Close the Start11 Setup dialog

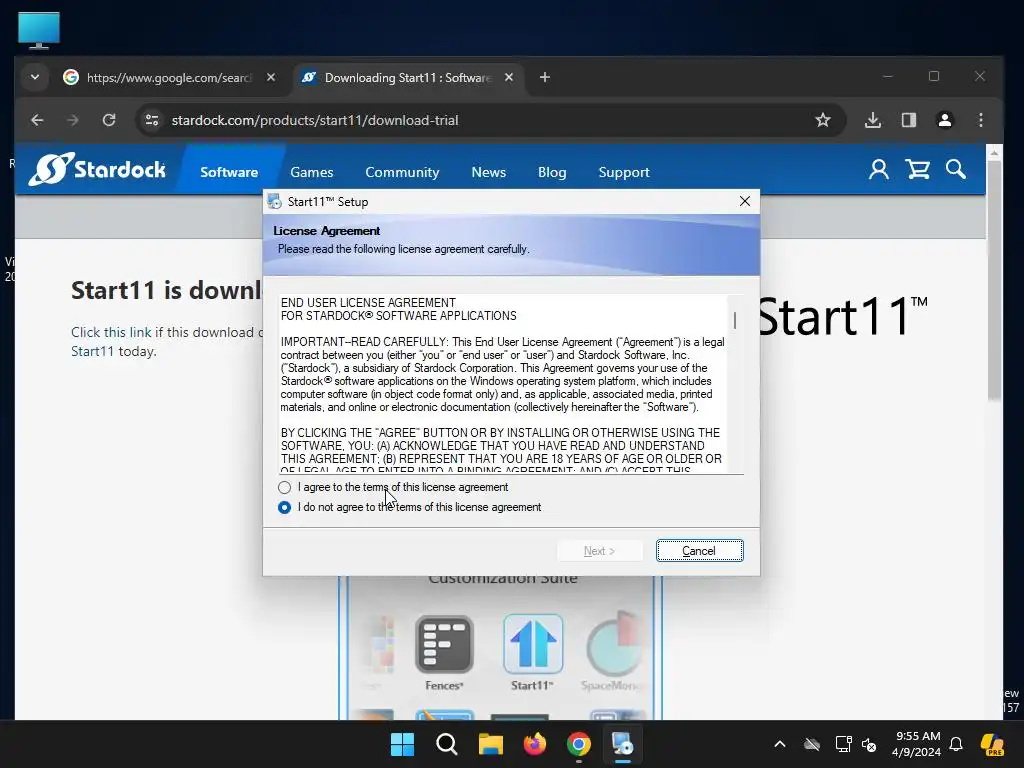point(744,201)
